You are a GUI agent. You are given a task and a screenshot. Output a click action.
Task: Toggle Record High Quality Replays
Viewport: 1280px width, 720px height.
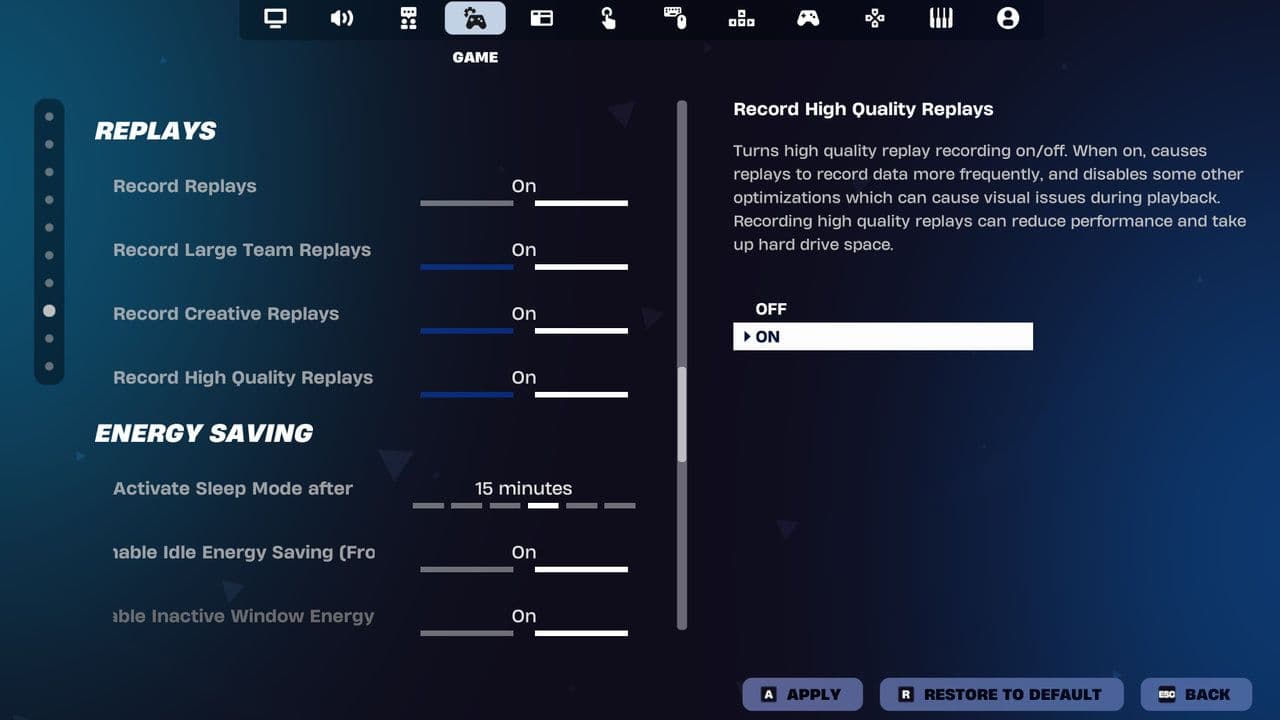pos(524,383)
